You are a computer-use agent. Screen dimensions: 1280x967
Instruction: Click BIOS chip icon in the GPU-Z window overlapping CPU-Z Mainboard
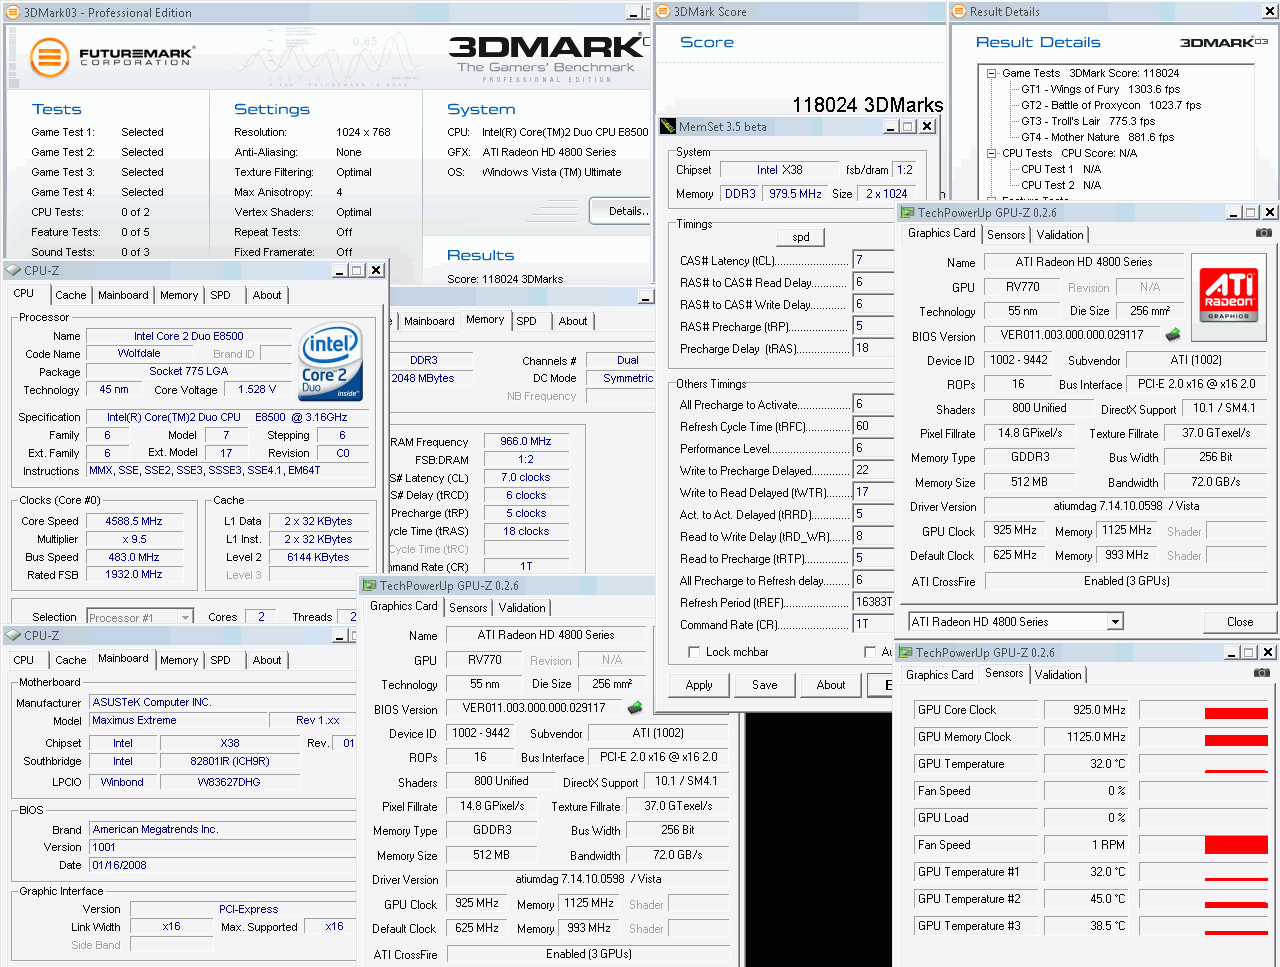[x=634, y=707]
